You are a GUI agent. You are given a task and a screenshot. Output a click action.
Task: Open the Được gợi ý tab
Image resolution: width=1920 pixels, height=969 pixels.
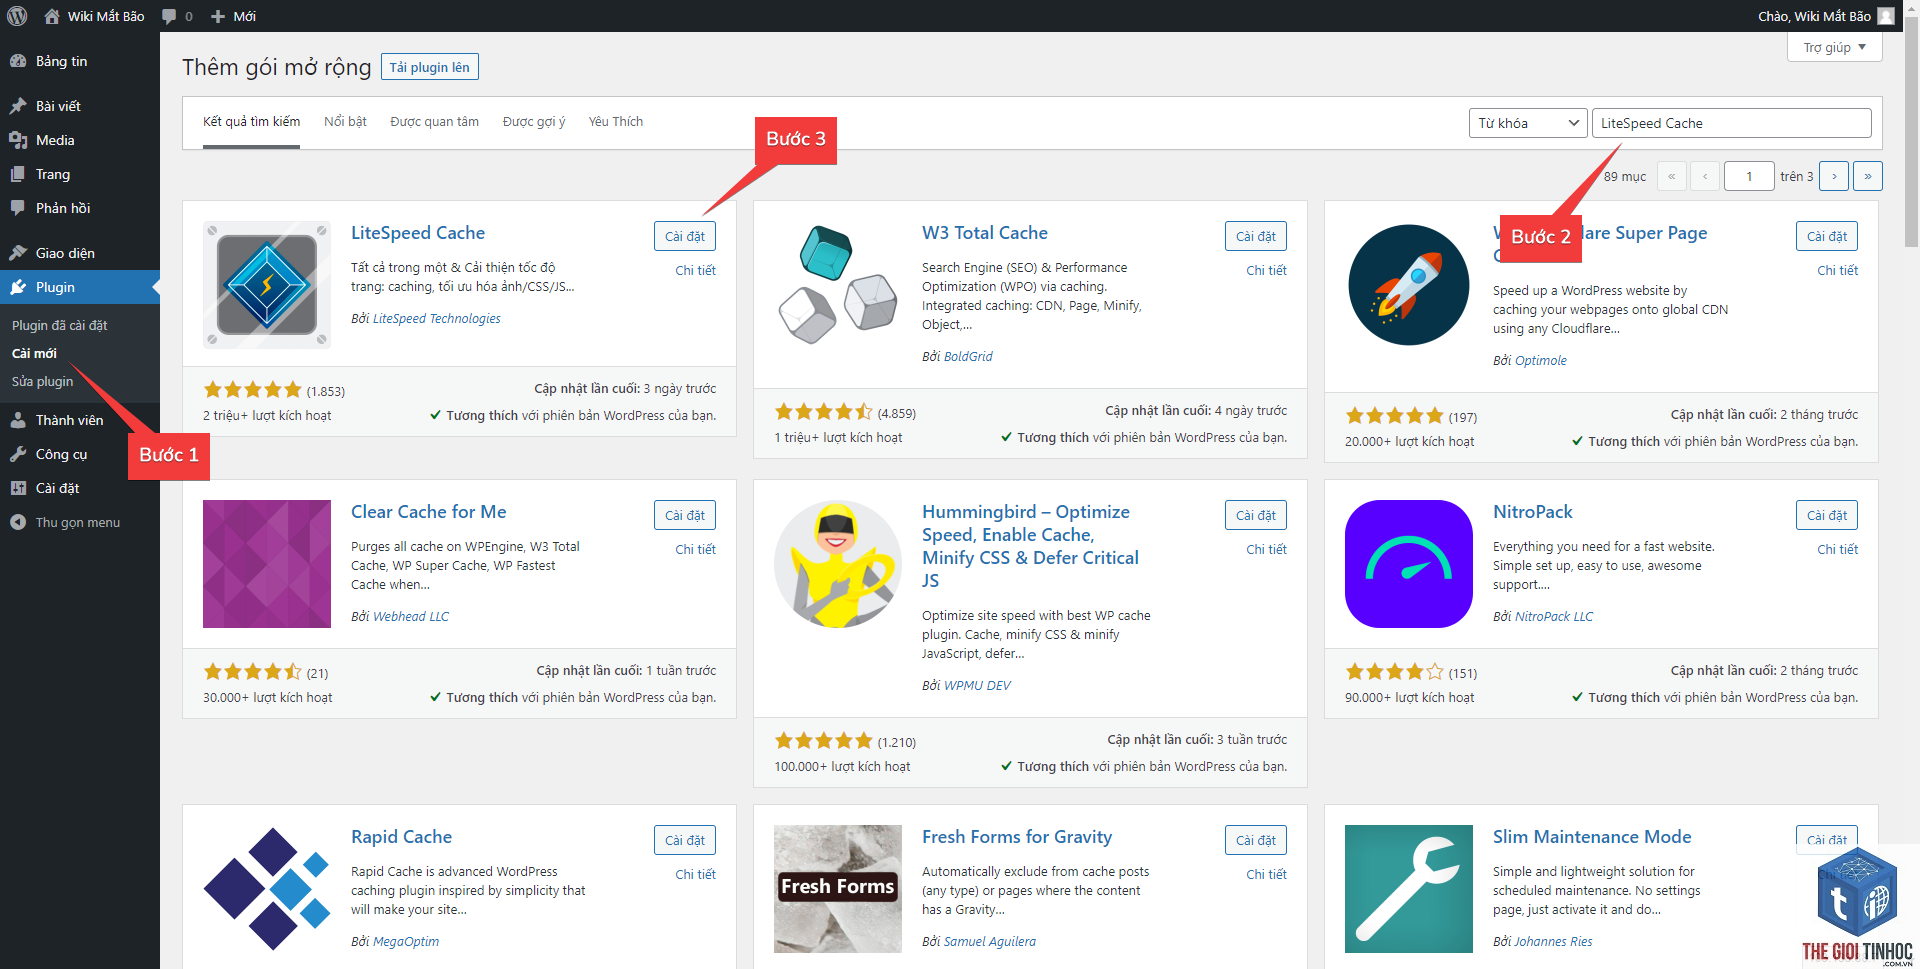534,122
